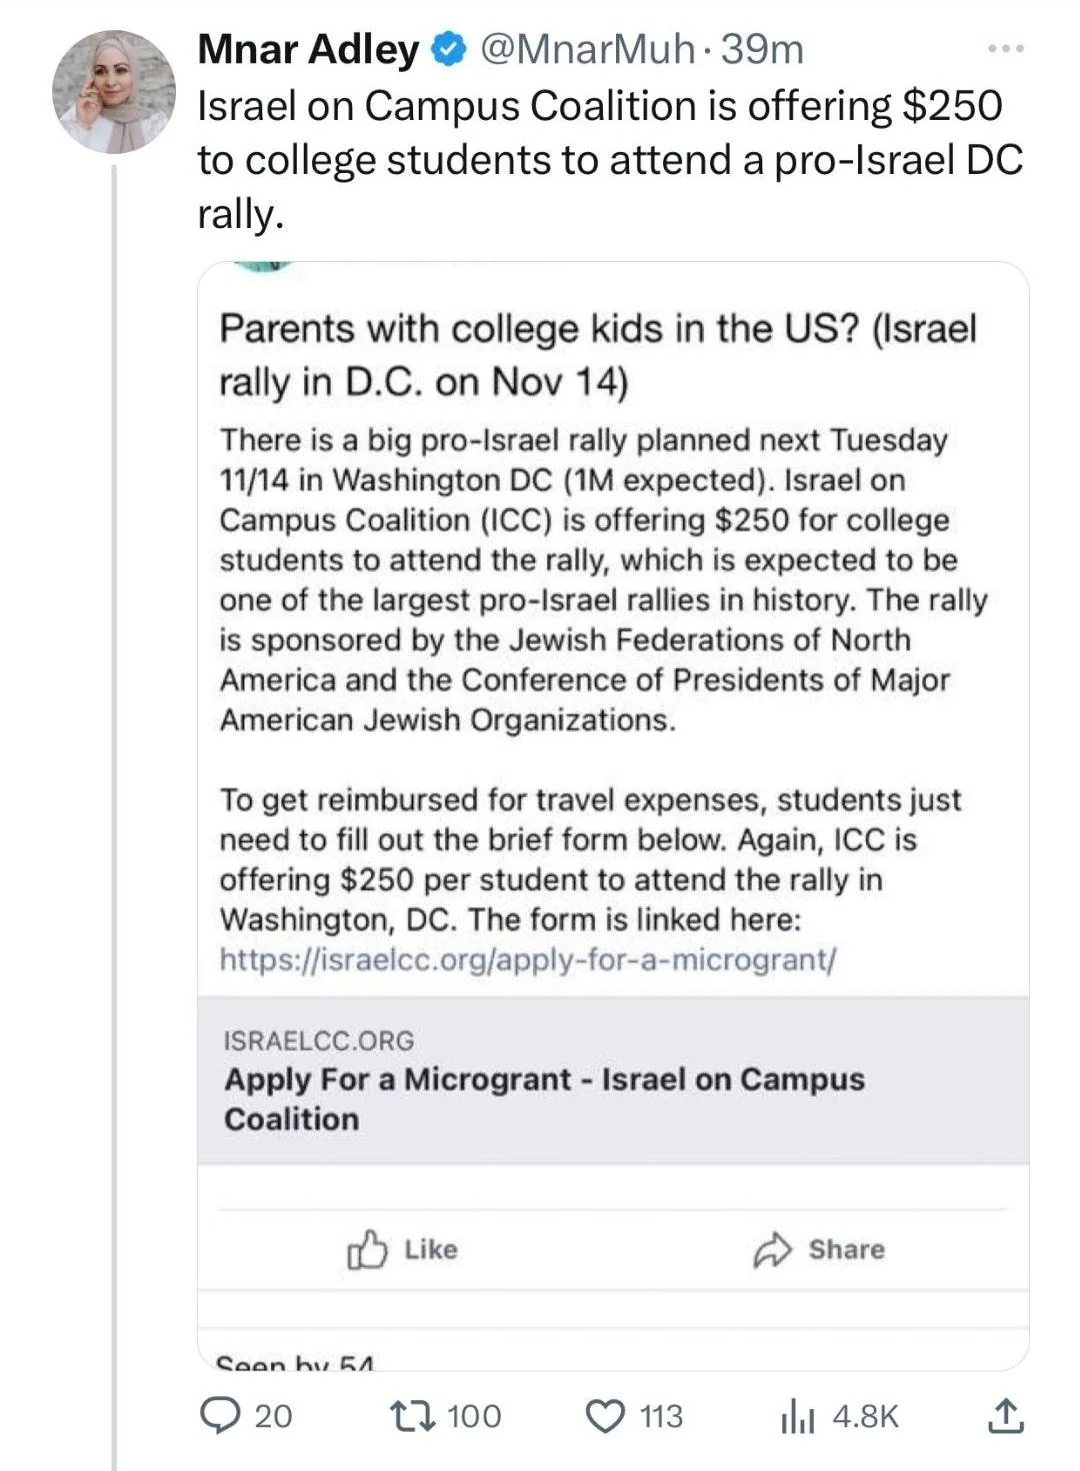The image size is (1080, 1471).
Task: Open the three-dot more options menu
Action: [1005, 48]
